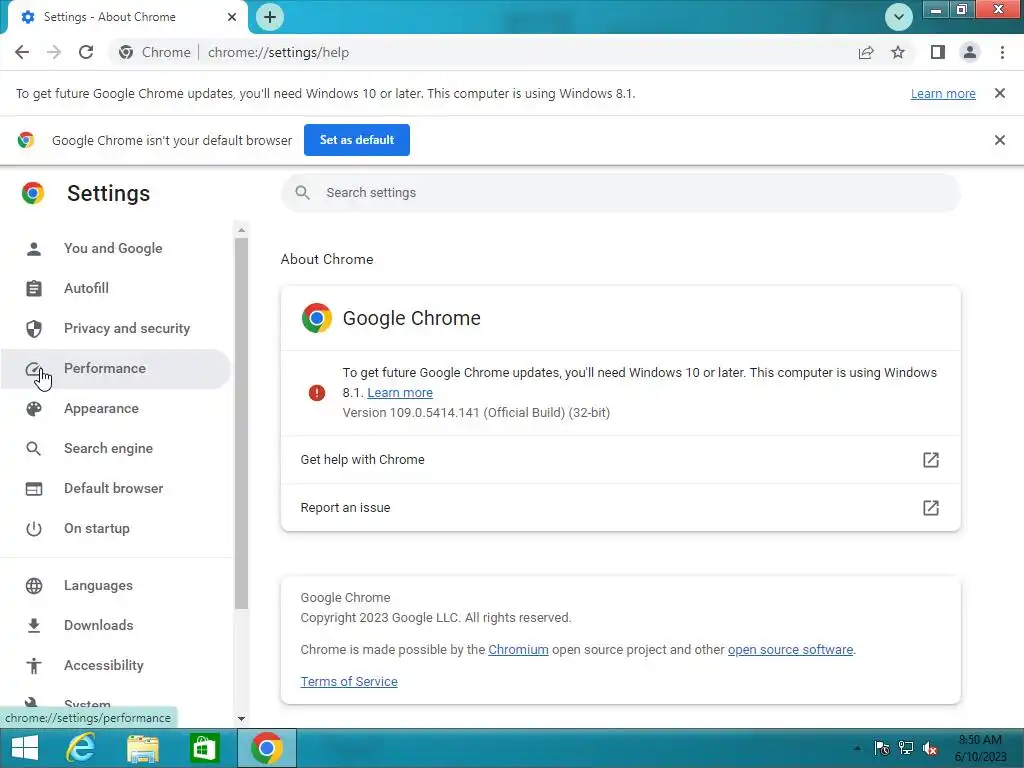Dismiss the default browser infobar

tap(1000, 140)
